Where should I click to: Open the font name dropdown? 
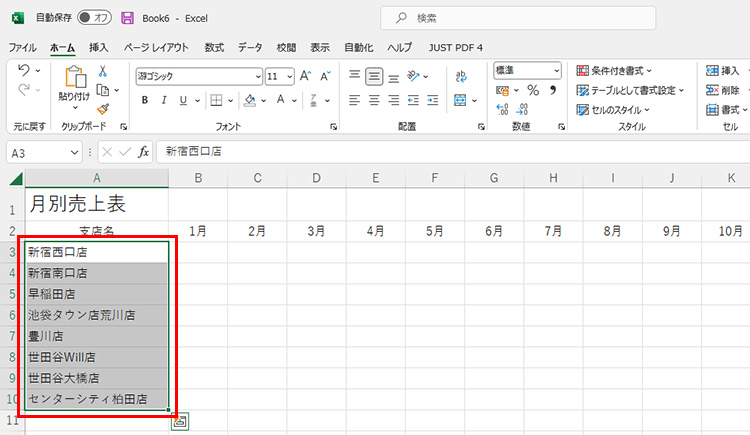click(x=258, y=76)
